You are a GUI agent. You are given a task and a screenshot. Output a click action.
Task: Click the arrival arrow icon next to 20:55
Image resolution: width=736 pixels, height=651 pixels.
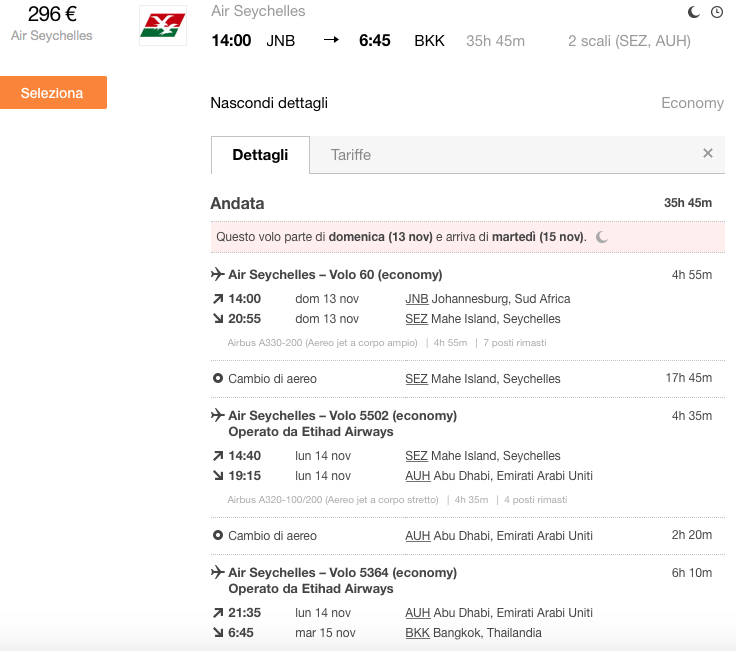(218, 319)
